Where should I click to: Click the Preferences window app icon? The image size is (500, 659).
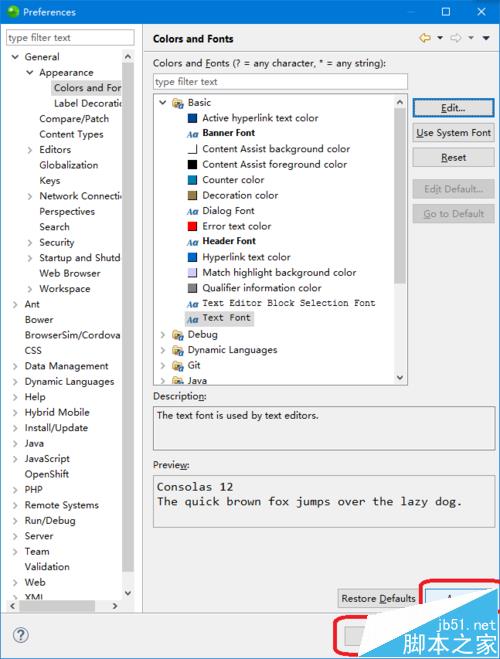click(13, 11)
